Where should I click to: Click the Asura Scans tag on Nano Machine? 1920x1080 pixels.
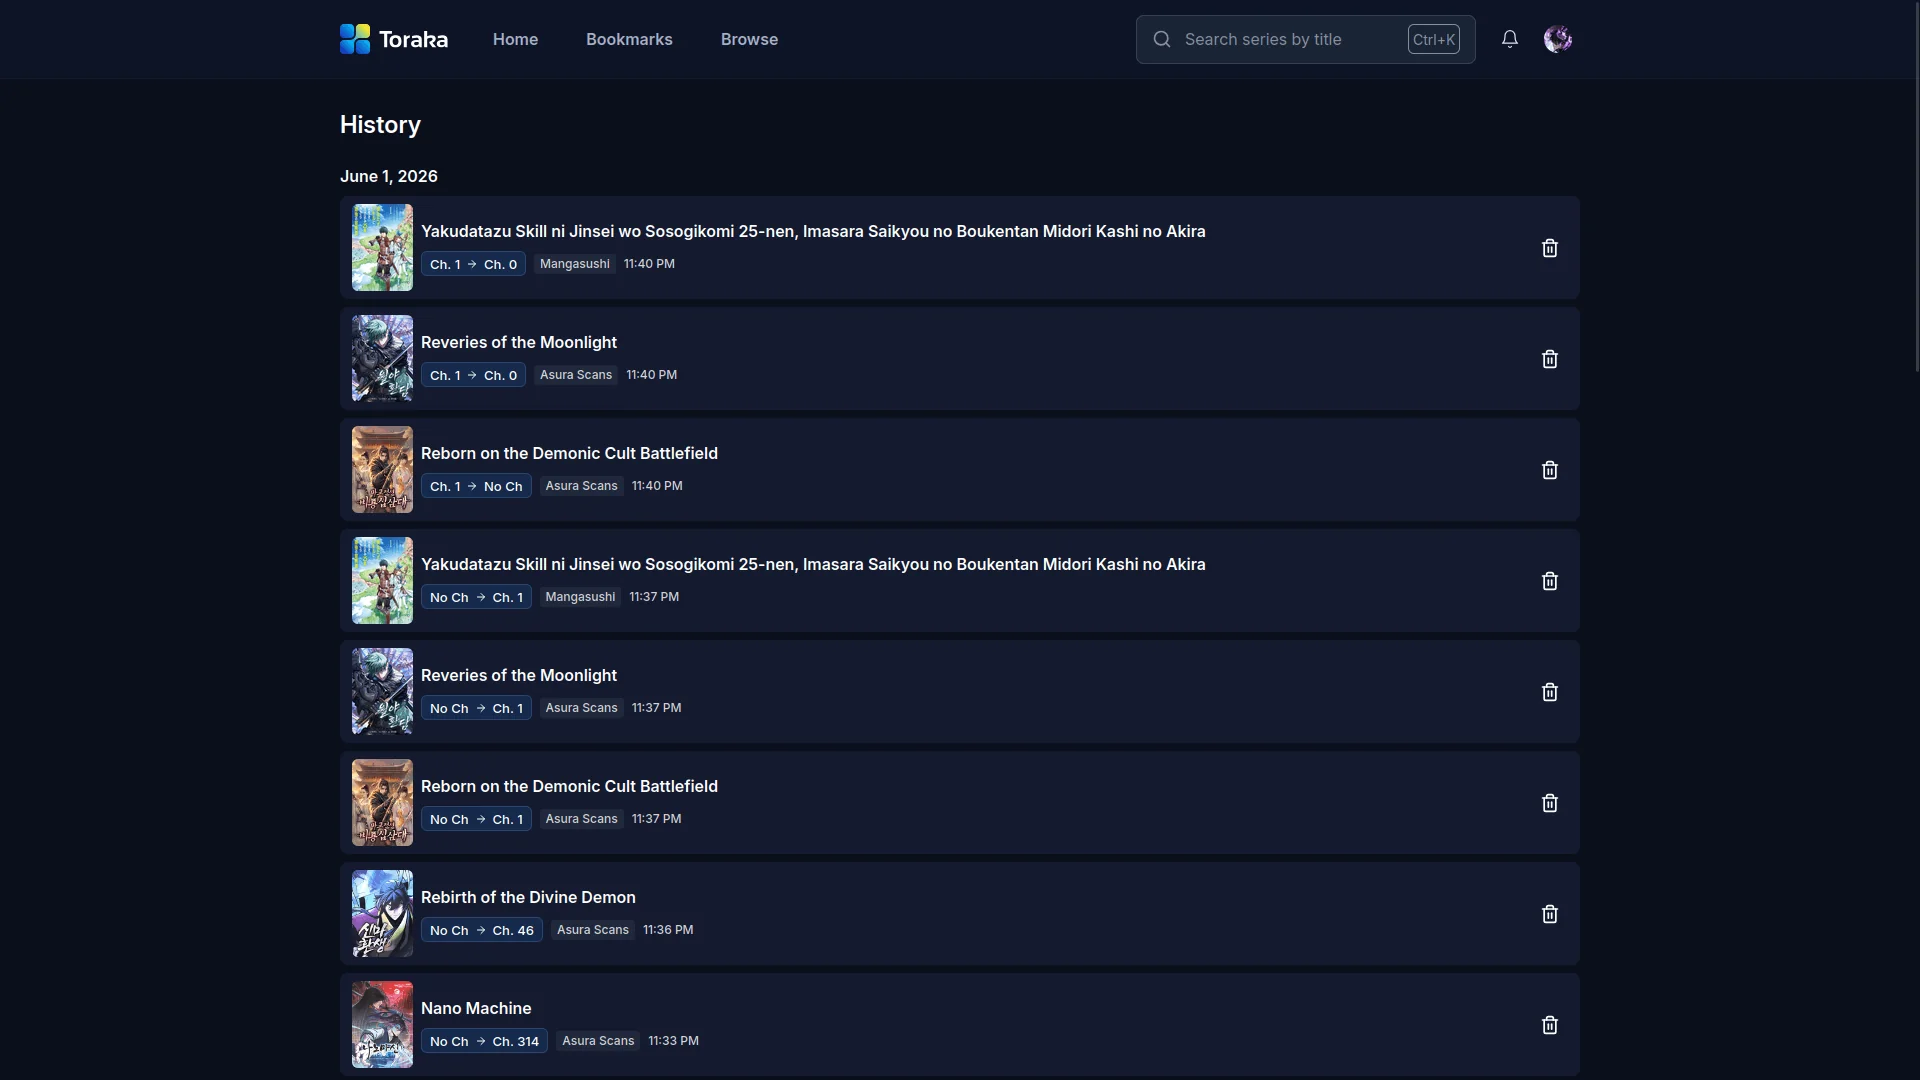pos(598,1041)
